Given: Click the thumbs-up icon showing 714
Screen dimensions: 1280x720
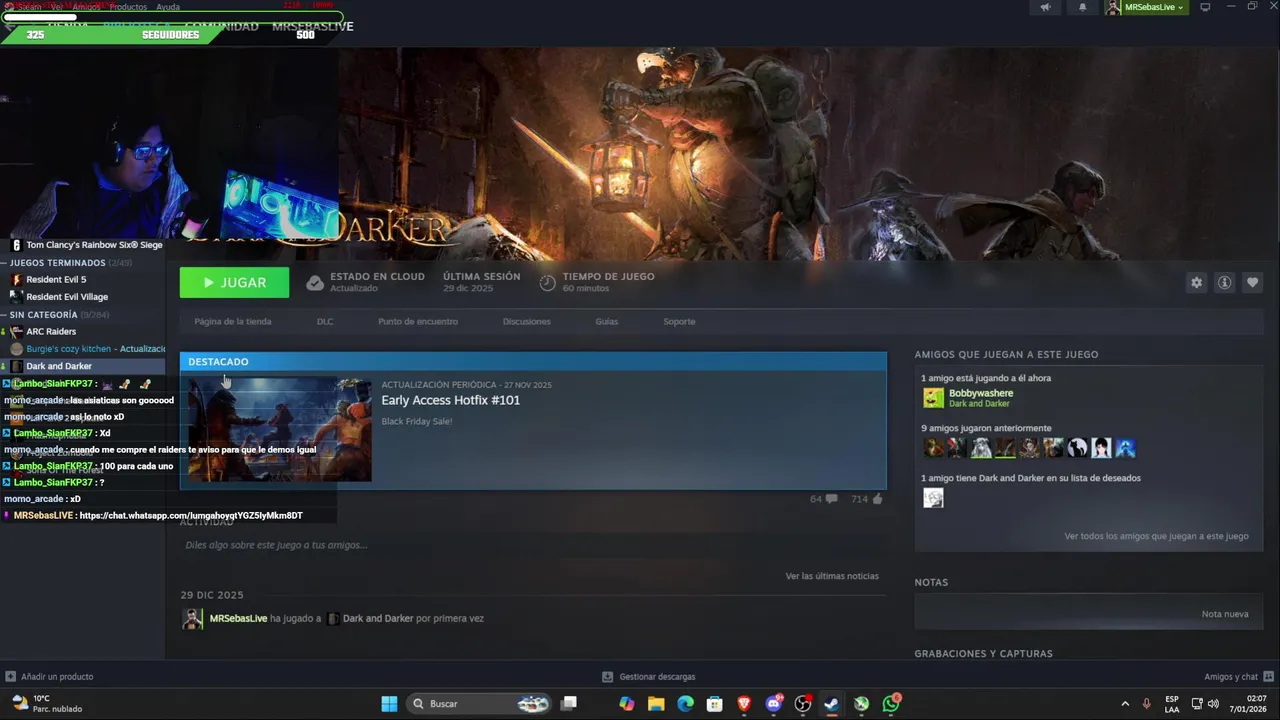Looking at the screenshot, I should (x=877, y=498).
